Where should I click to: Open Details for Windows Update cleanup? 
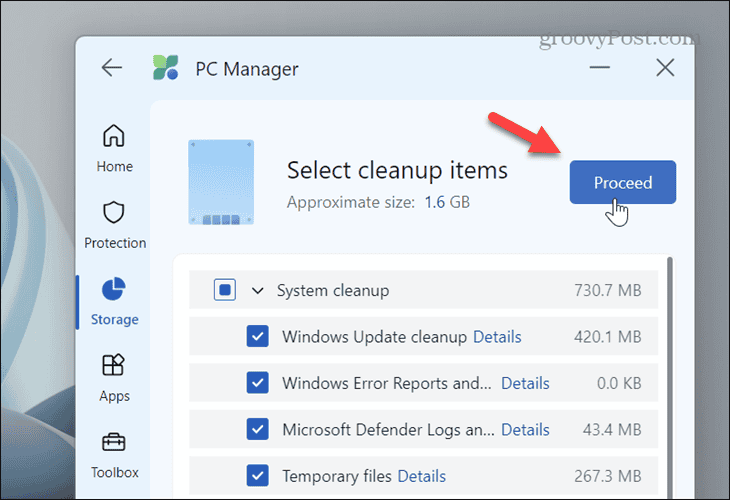pos(497,337)
